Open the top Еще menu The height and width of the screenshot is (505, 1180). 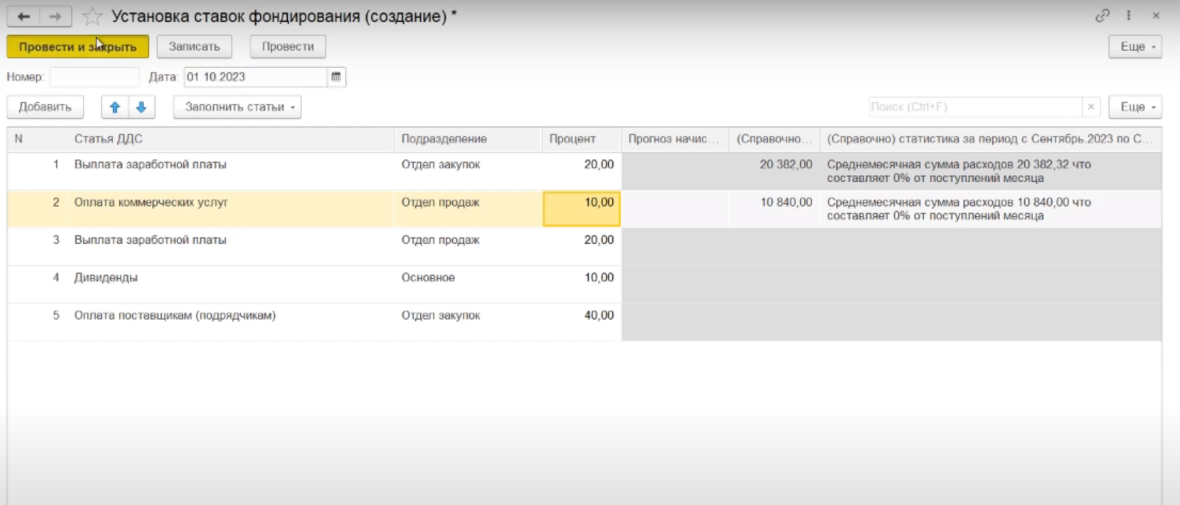pos(1136,47)
